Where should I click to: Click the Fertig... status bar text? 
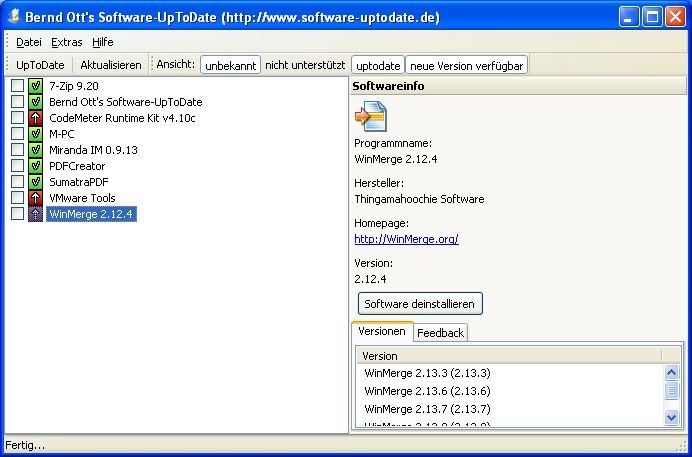click(x=25, y=445)
